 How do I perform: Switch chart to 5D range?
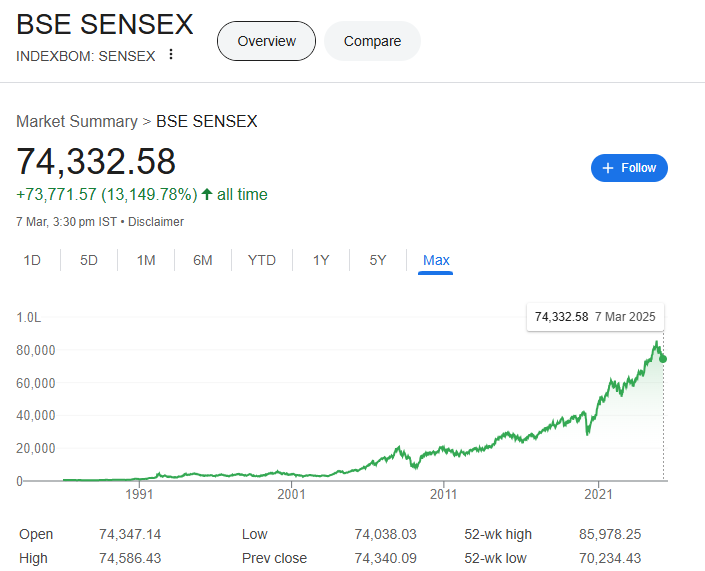click(89, 260)
